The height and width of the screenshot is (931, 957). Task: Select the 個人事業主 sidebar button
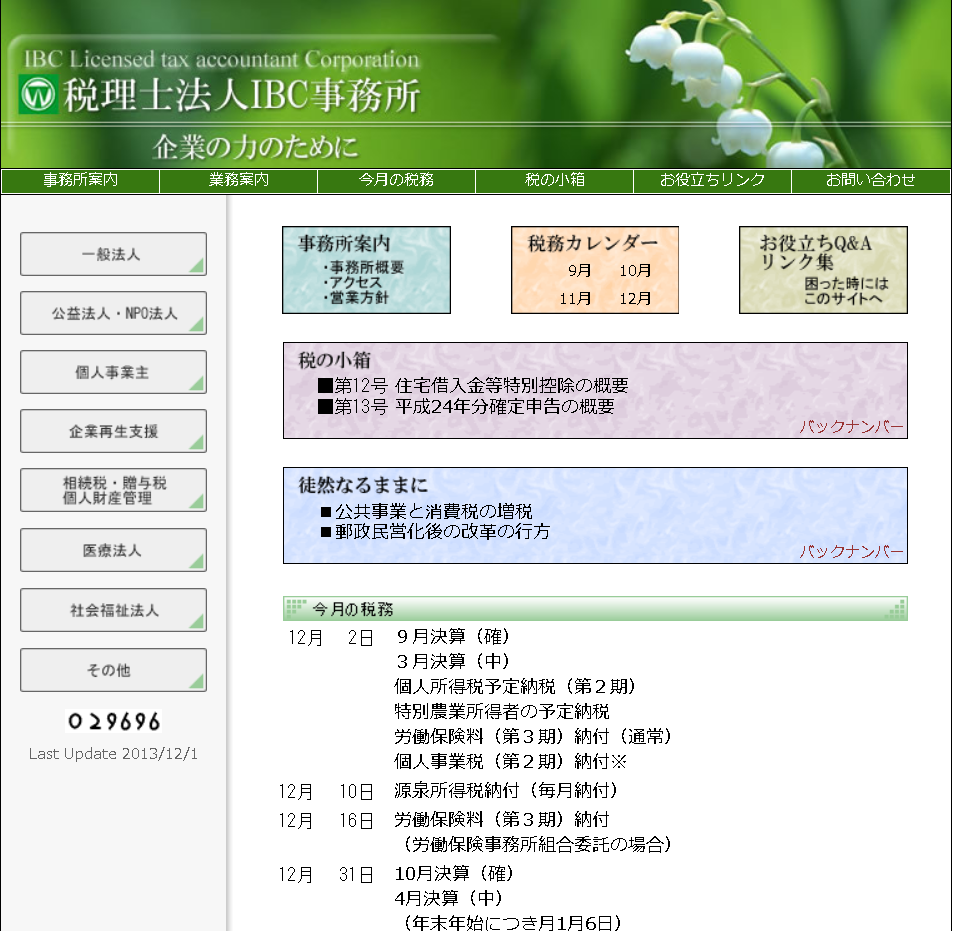click(113, 372)
